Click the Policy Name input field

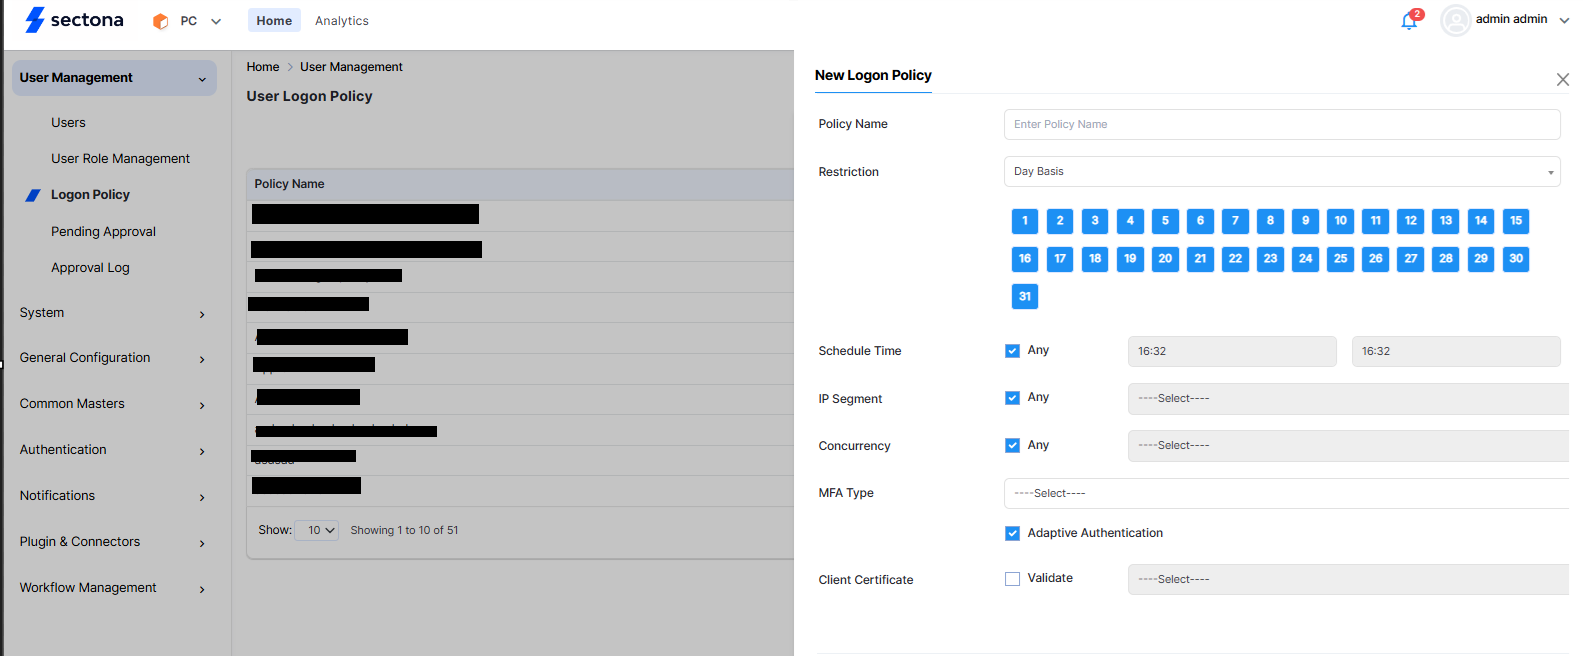pos(1281,125)
